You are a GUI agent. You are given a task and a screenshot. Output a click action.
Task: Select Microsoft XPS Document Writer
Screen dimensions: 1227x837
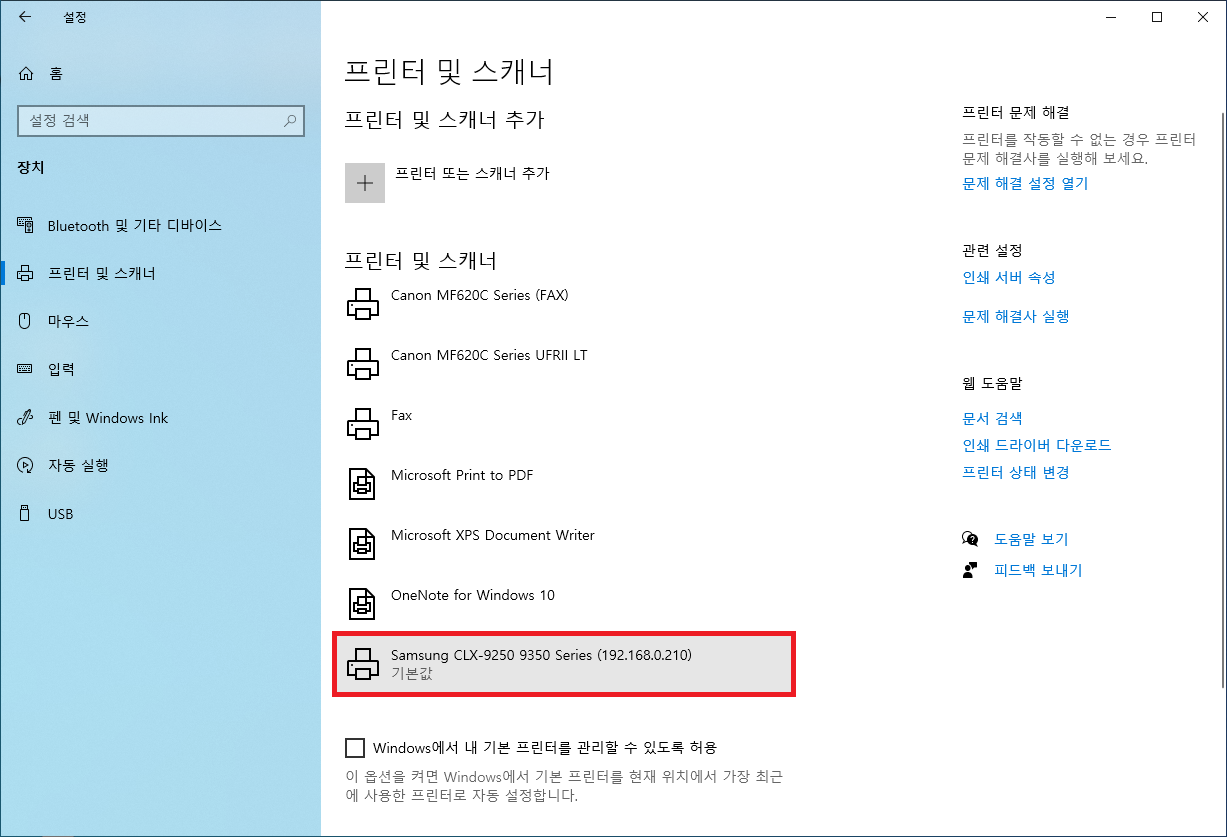pos(565,544)
